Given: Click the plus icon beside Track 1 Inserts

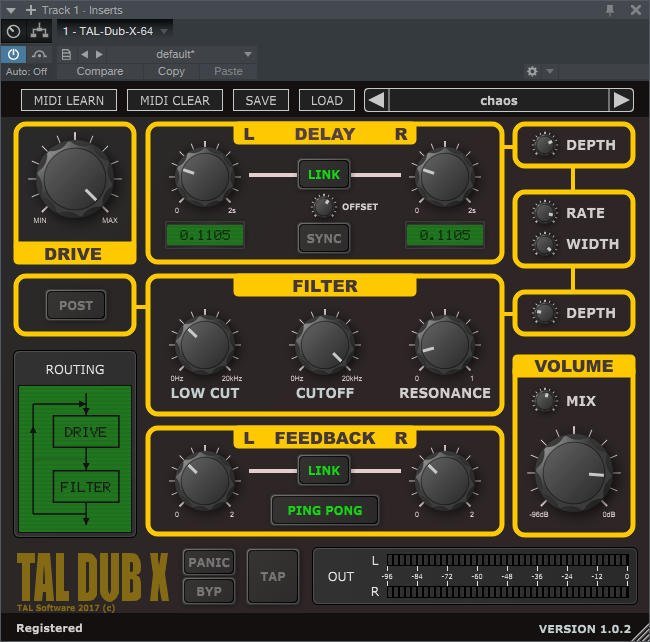Looking at the screenshot, I should (x=31, y=10).
